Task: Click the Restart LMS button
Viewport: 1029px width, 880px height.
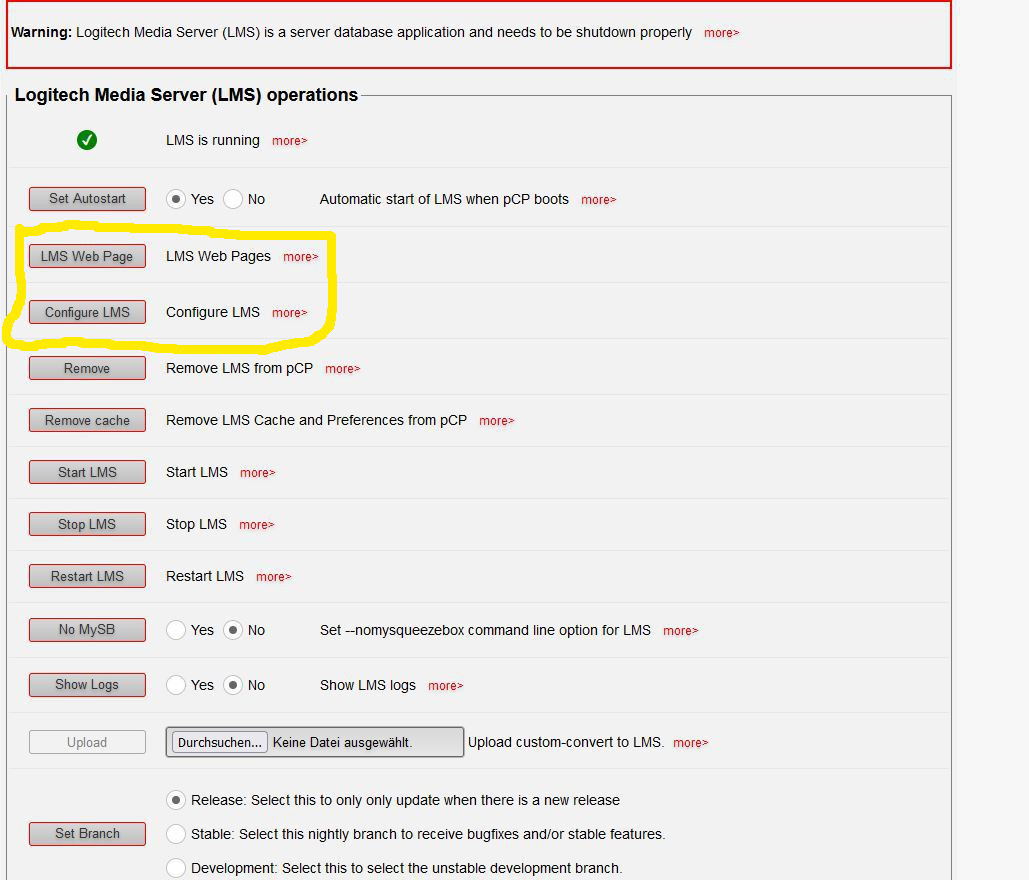Action: coord(87,576)
